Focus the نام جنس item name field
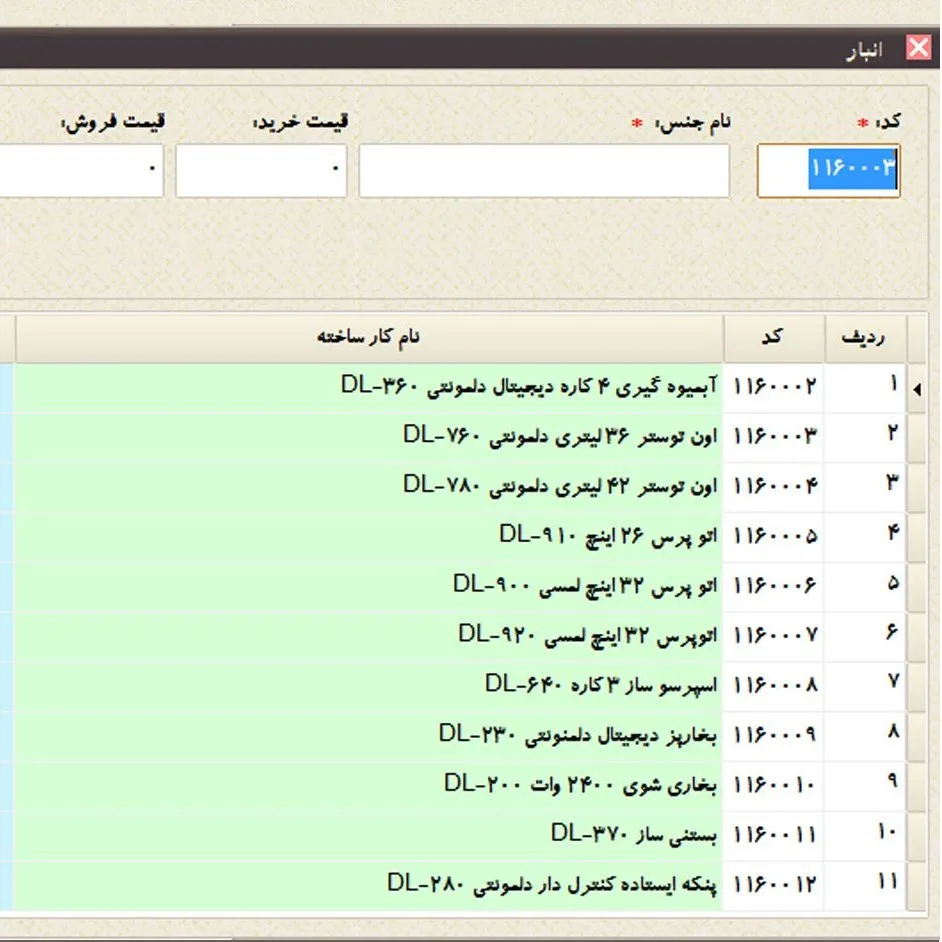Image resolution: width=942 pixels, height=942 pixels. [x=544, y=171]
